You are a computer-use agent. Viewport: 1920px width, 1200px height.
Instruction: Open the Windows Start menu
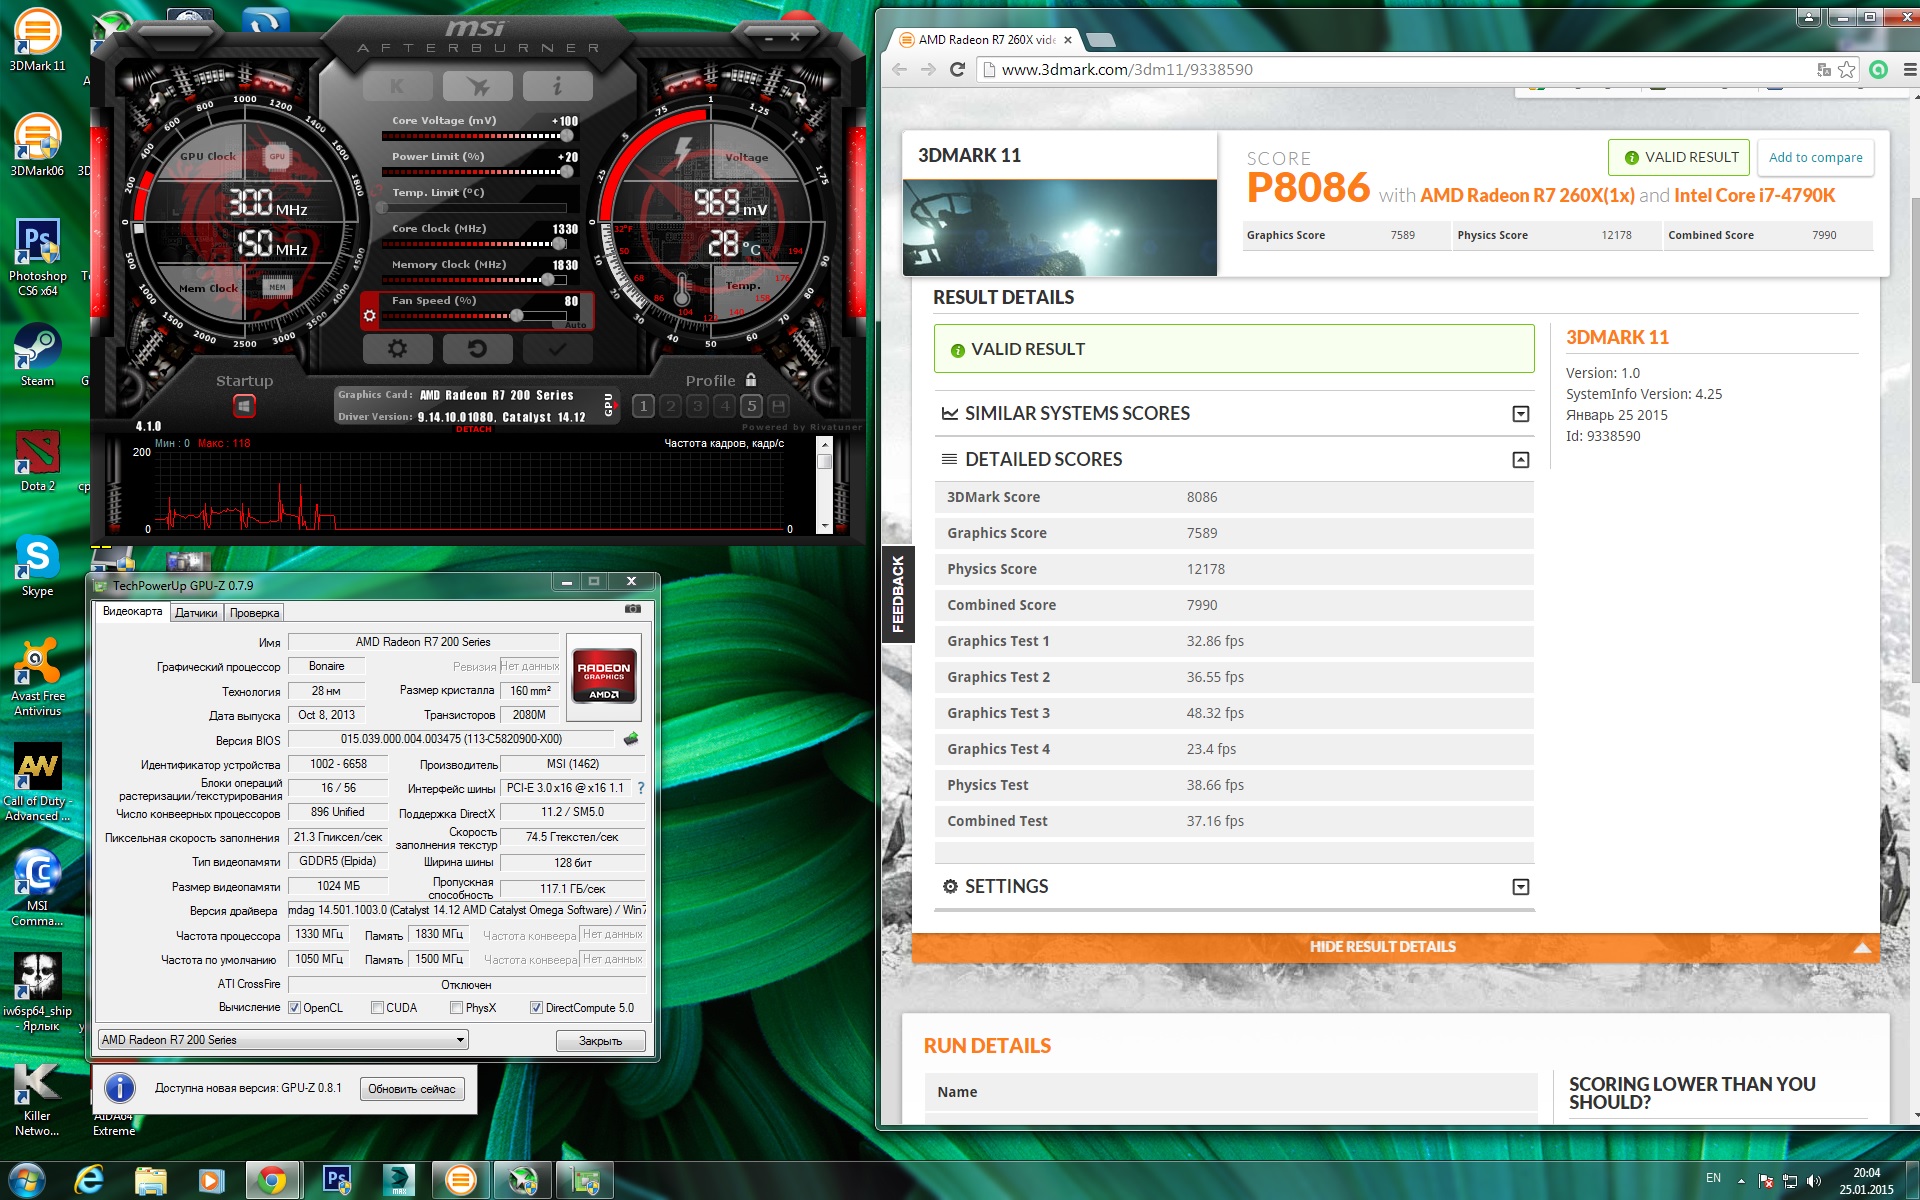(27, 1180)
